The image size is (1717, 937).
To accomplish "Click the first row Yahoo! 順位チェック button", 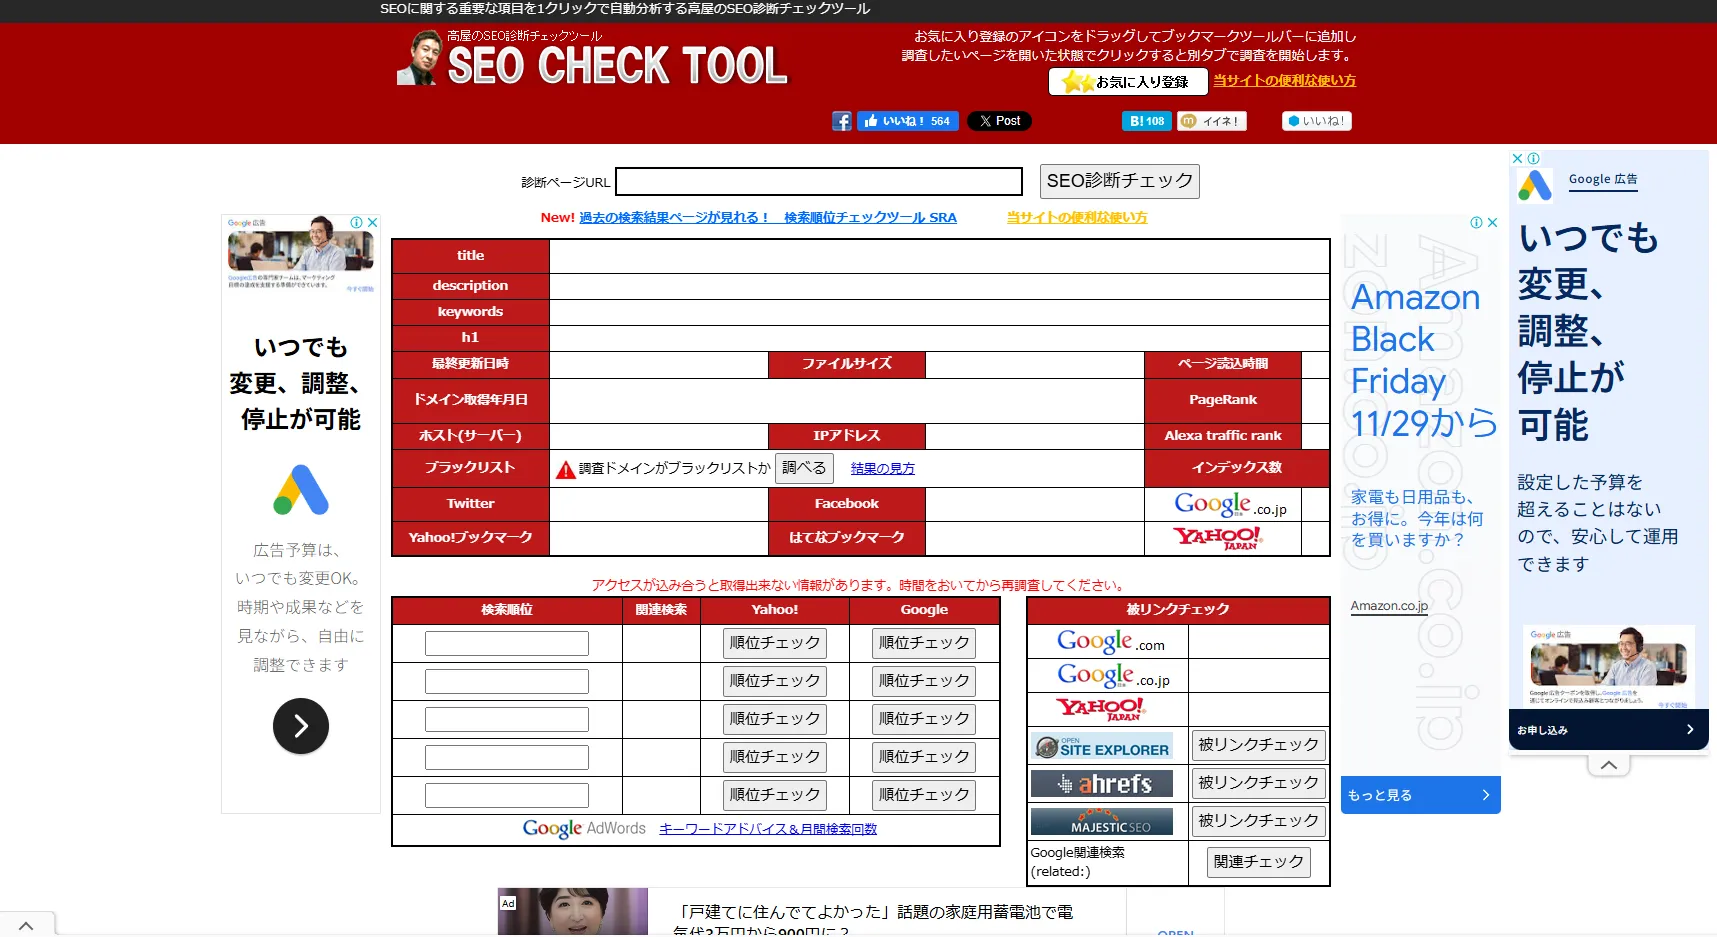I will click(x=775, y=643).
